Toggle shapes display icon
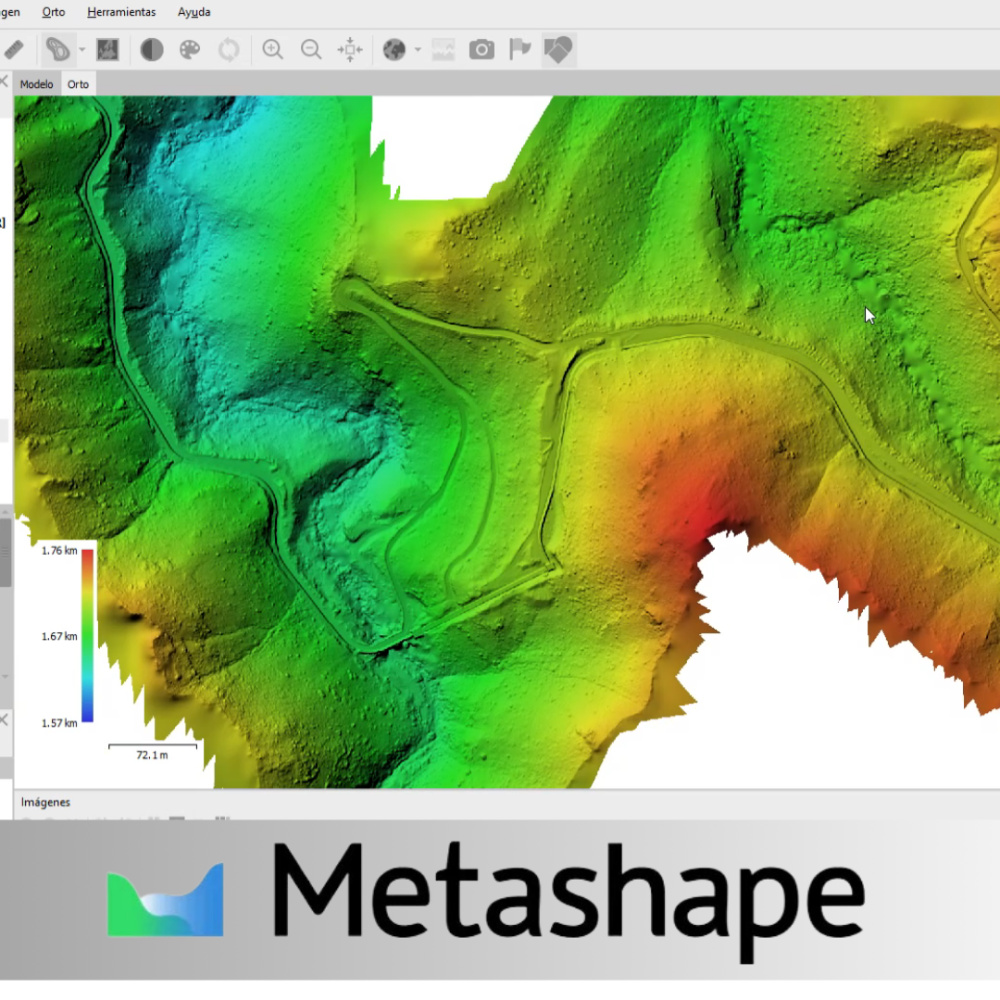Screen dimensions: 1000x1000 tap(559, 50)
